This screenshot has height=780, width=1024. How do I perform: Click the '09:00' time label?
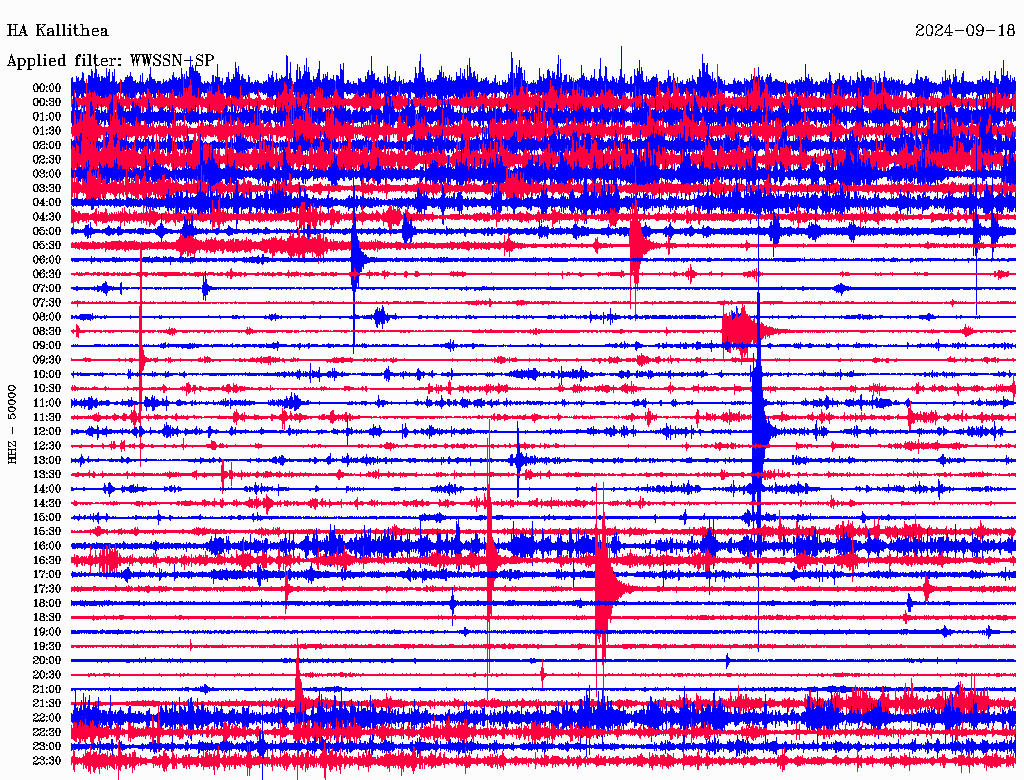47,346
